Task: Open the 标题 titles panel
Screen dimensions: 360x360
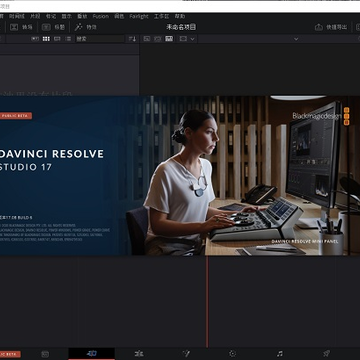Action: 53,27
